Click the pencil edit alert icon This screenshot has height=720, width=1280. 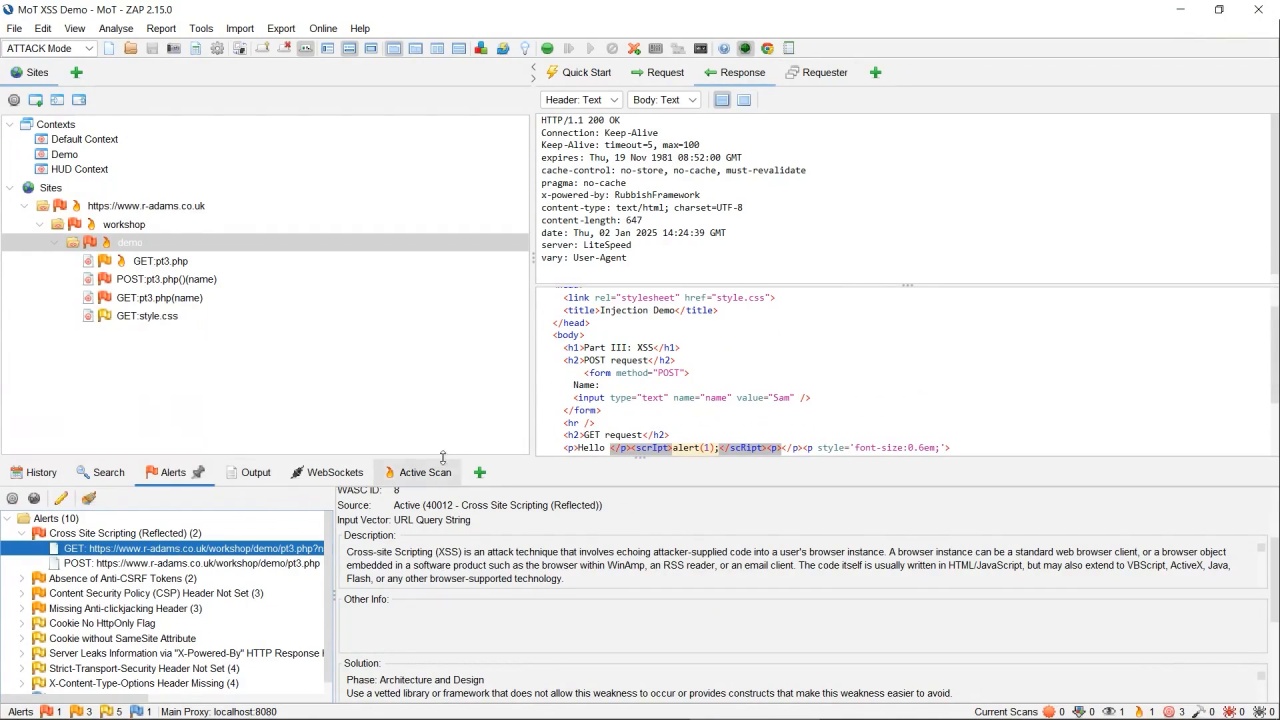(61, 498)
